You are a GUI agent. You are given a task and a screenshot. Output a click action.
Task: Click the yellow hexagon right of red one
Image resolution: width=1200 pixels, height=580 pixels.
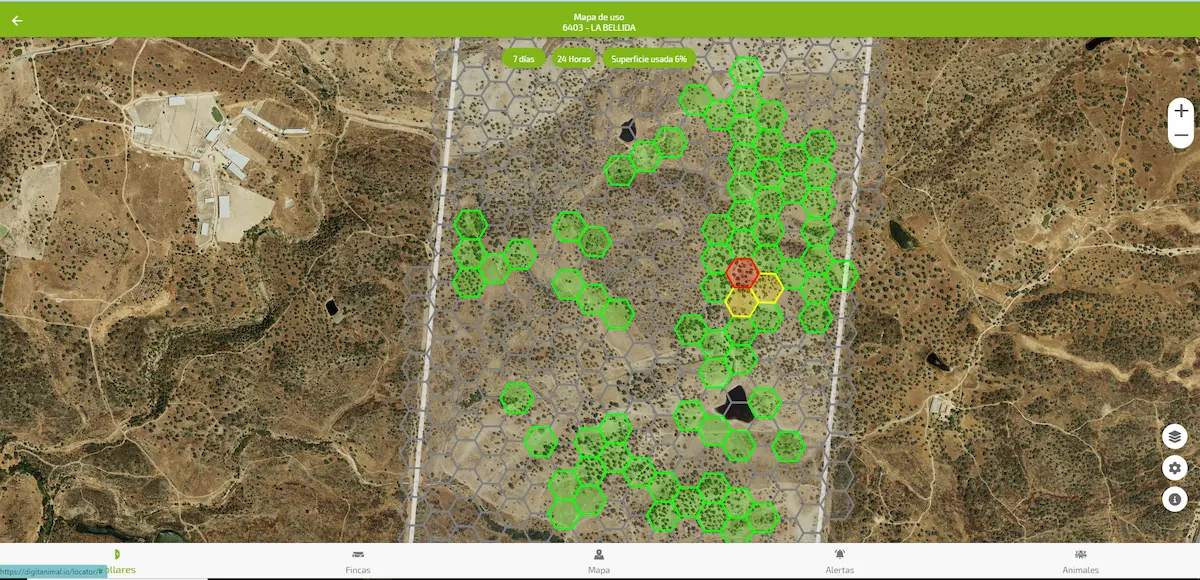[766, 288]
